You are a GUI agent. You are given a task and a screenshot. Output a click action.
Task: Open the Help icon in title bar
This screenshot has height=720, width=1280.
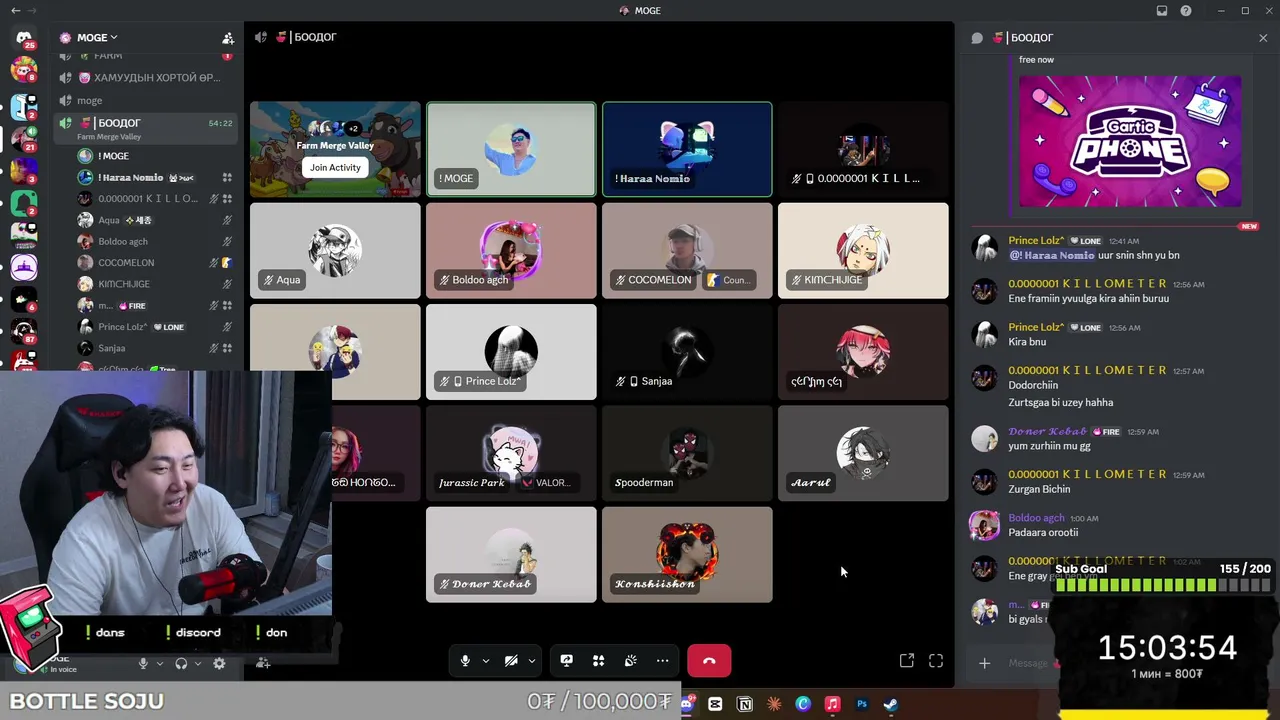pyautogui.click(x=1186, y=11)
